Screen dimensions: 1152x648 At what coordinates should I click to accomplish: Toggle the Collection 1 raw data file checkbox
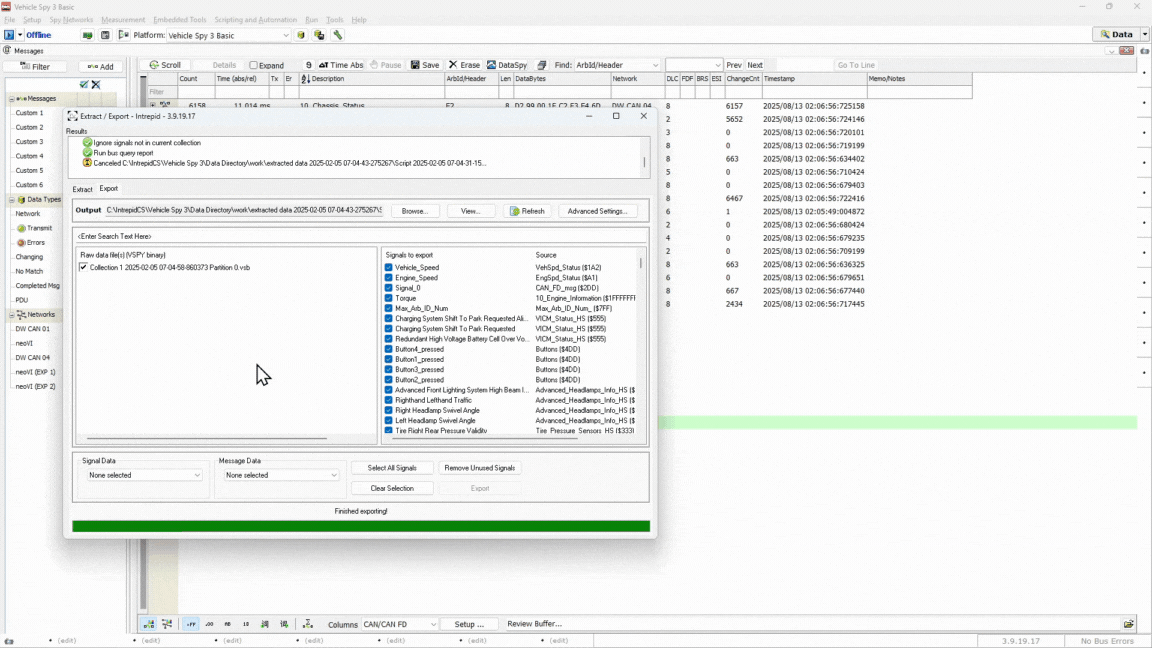[x=83, y=268]
